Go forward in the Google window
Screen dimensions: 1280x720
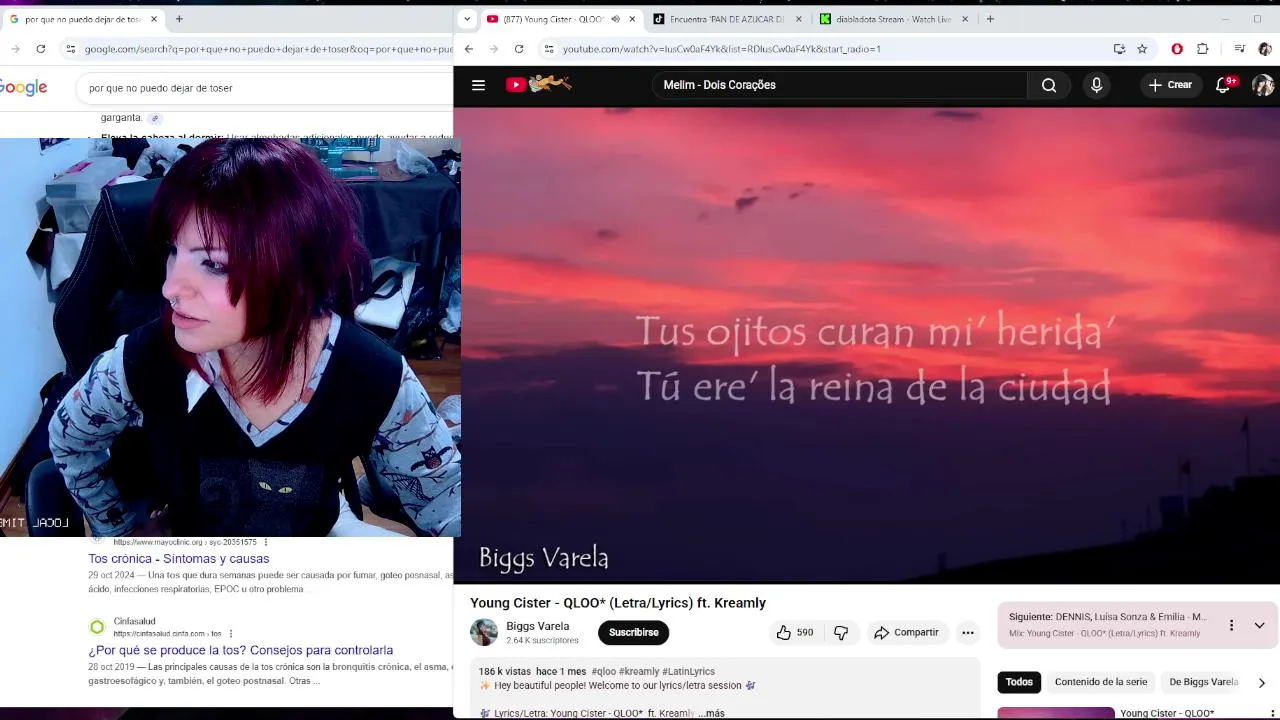point(15,48)
